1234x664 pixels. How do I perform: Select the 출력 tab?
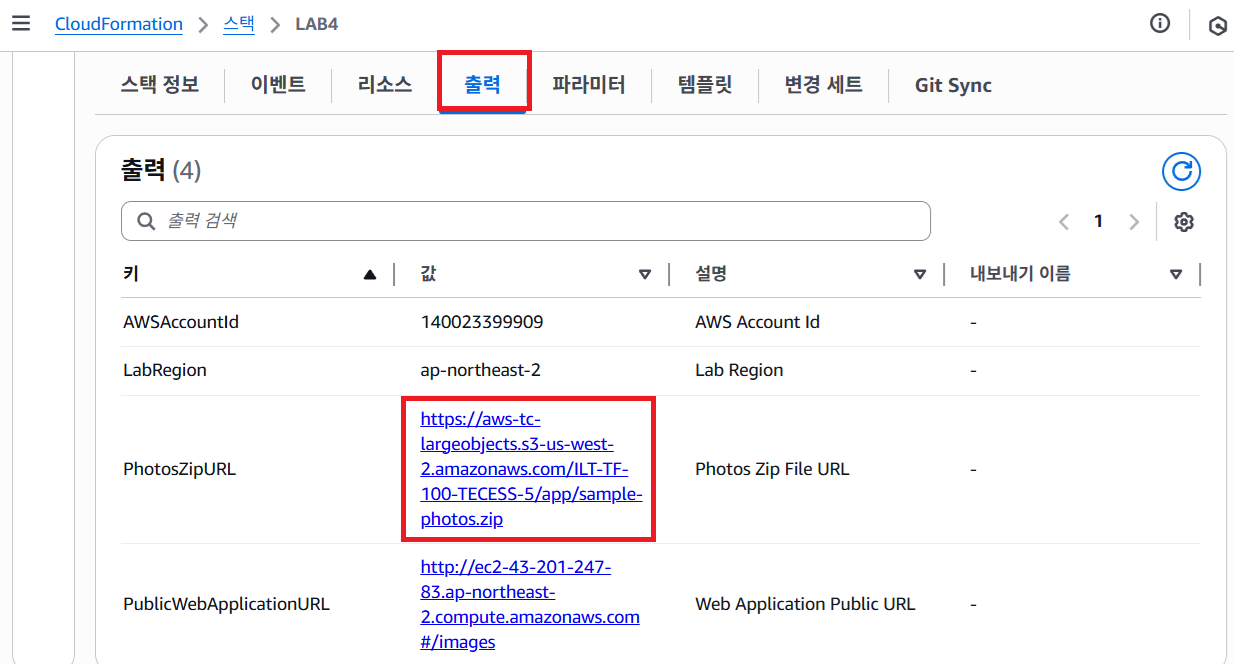482,85
